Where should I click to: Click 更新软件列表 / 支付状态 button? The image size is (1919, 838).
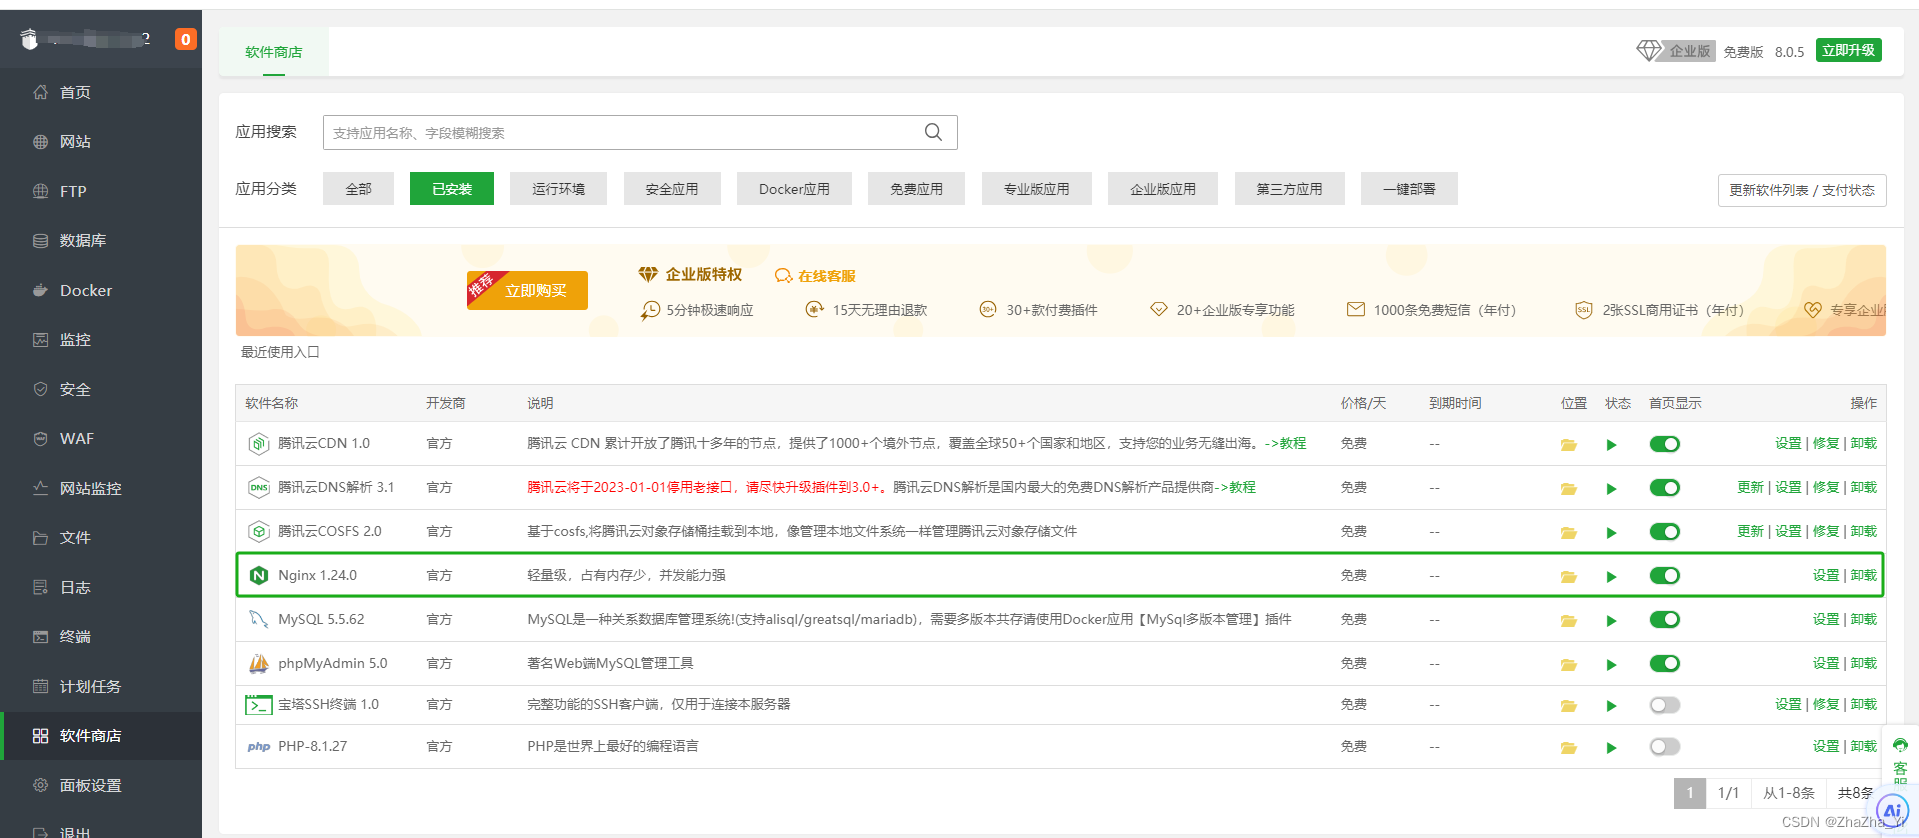[x=1802, y=190]
